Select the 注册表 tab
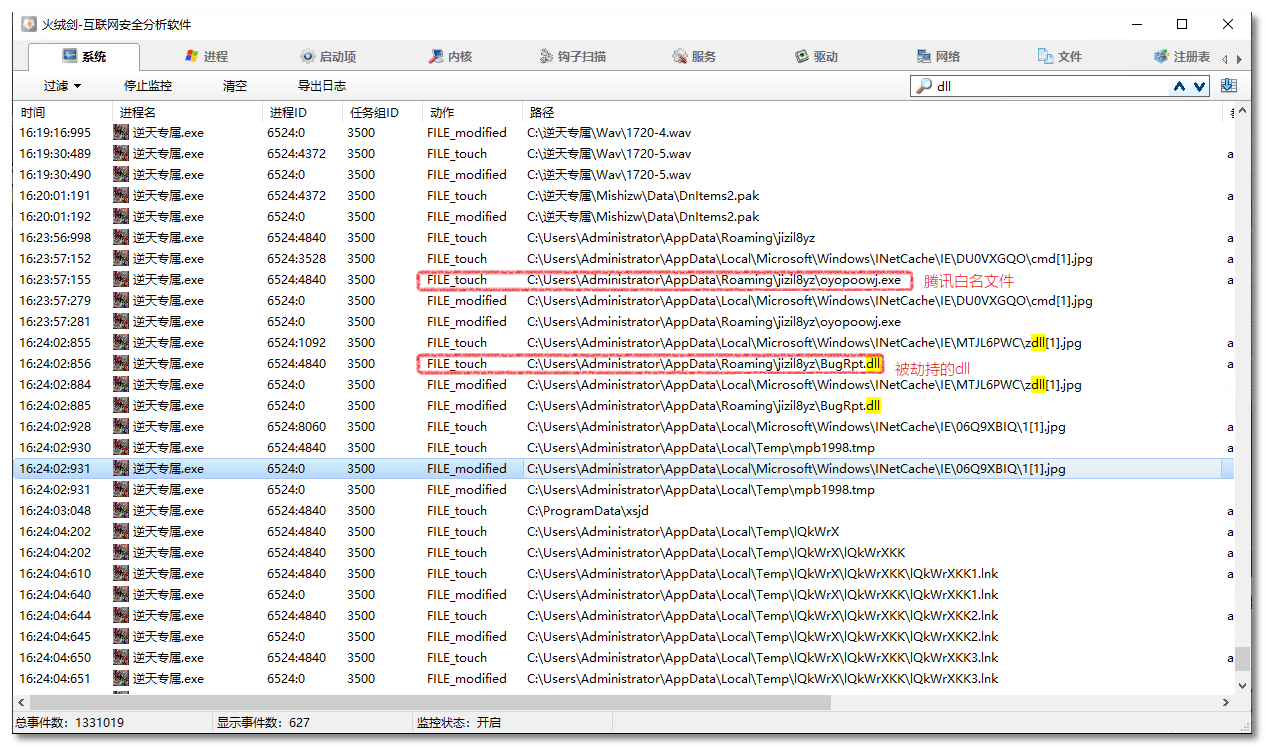This screenshot has height=747, width=1265. click(1182, 57)
